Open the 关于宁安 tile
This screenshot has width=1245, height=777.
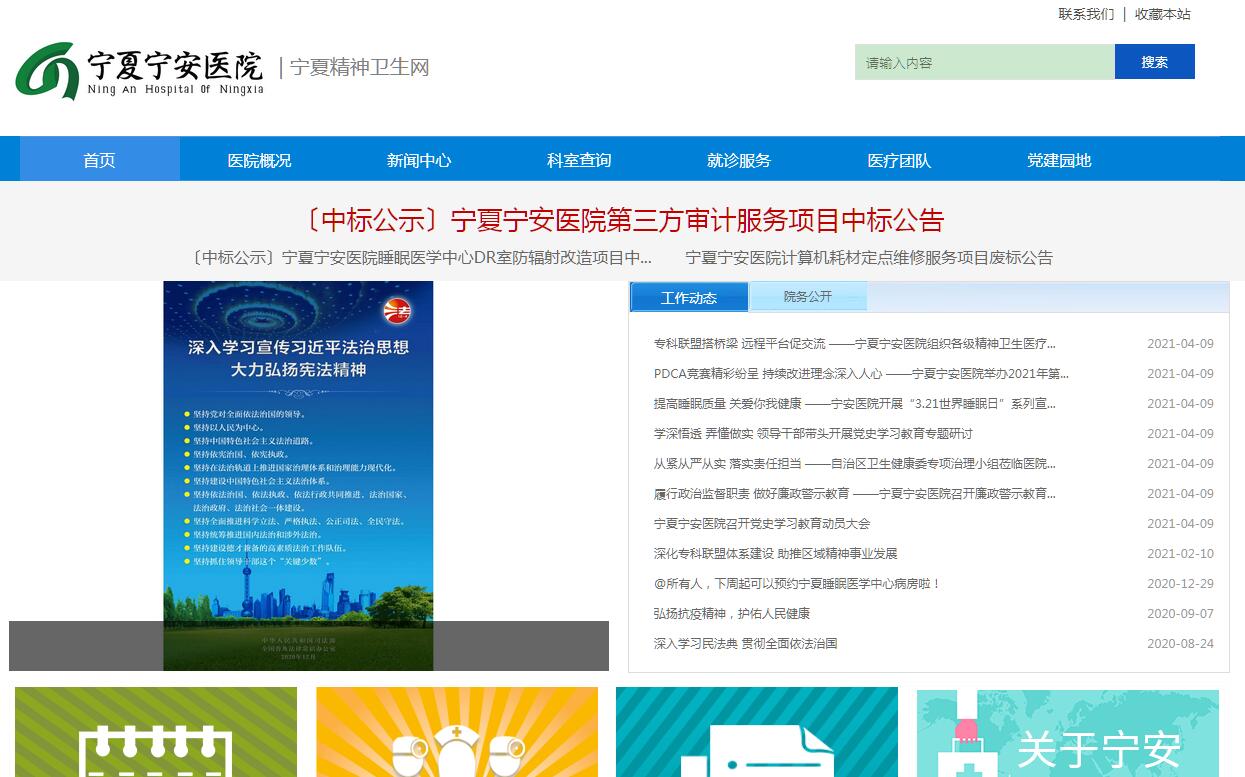1068,732
